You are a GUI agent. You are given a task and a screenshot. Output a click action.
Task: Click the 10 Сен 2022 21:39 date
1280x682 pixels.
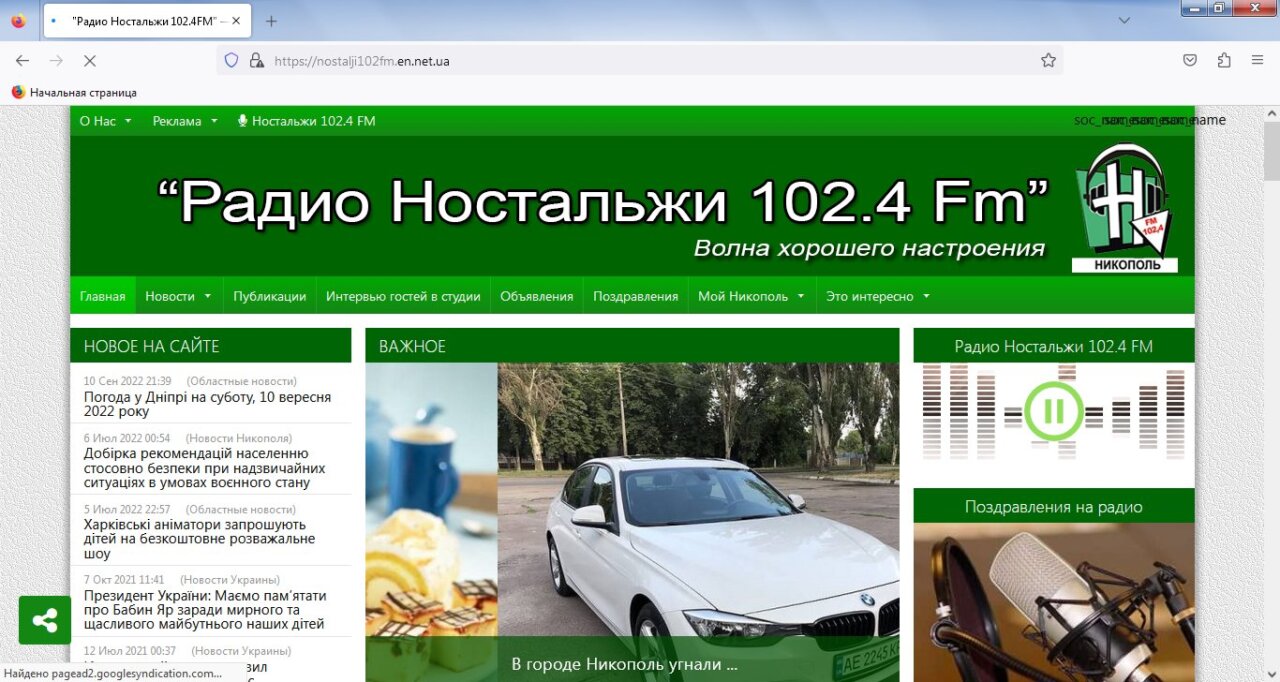[x=128, y=381]
